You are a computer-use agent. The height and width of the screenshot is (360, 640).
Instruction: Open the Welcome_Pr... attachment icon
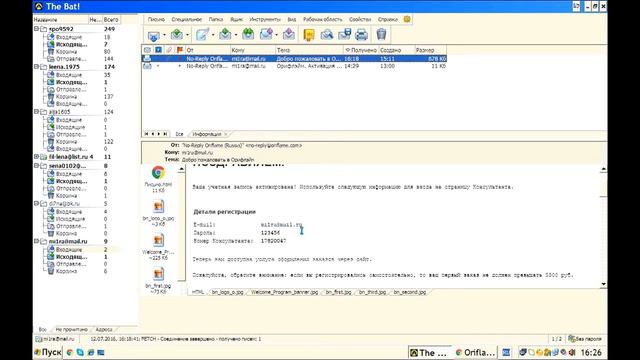click(x=158, y=240)
